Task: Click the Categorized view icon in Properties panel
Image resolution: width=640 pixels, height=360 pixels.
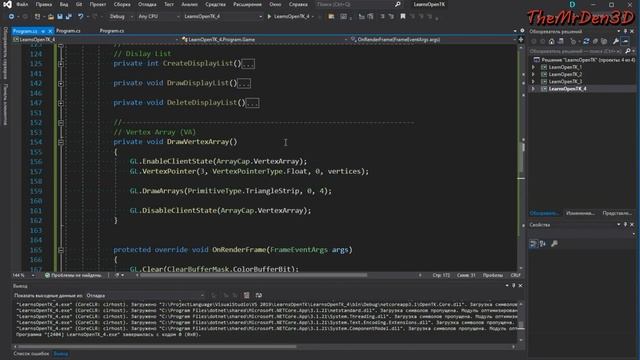Action: [533, 244]
